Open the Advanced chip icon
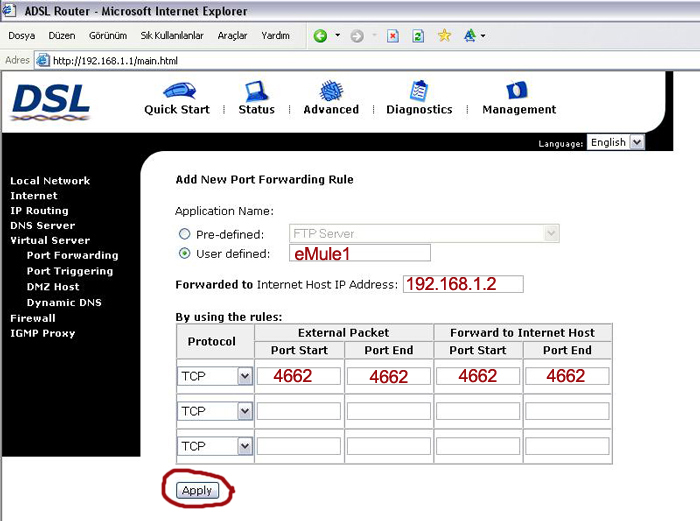Screen dimensions: 700x521 tap(331, 91)
